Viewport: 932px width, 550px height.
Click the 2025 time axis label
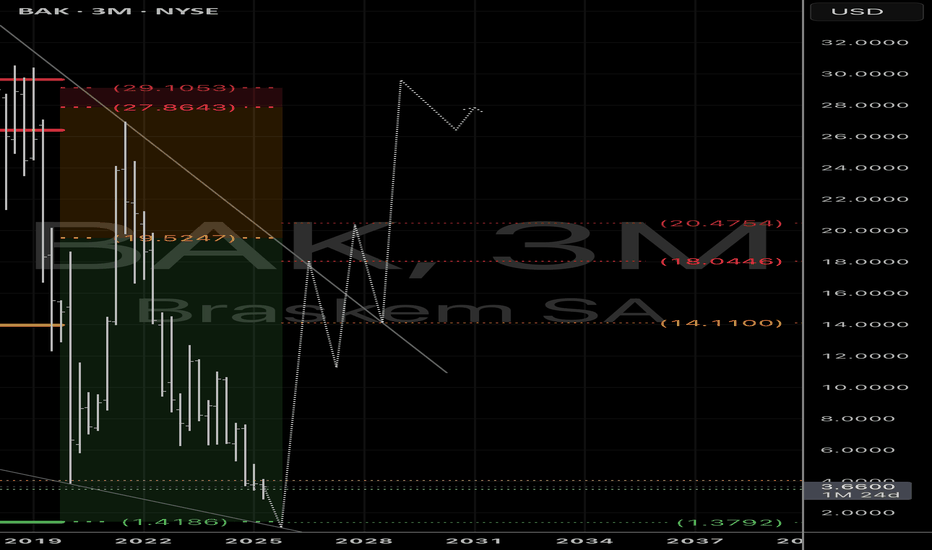coord(254,541)
